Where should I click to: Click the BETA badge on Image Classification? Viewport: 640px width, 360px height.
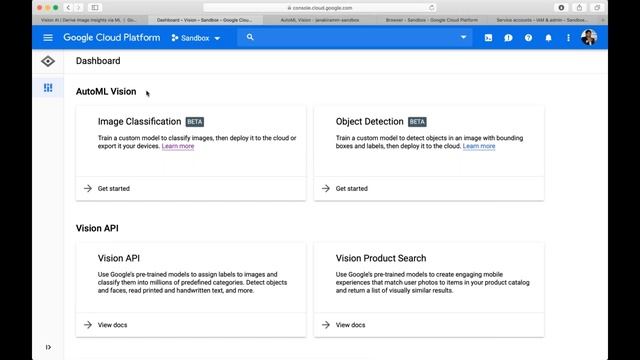coord(195,122)
